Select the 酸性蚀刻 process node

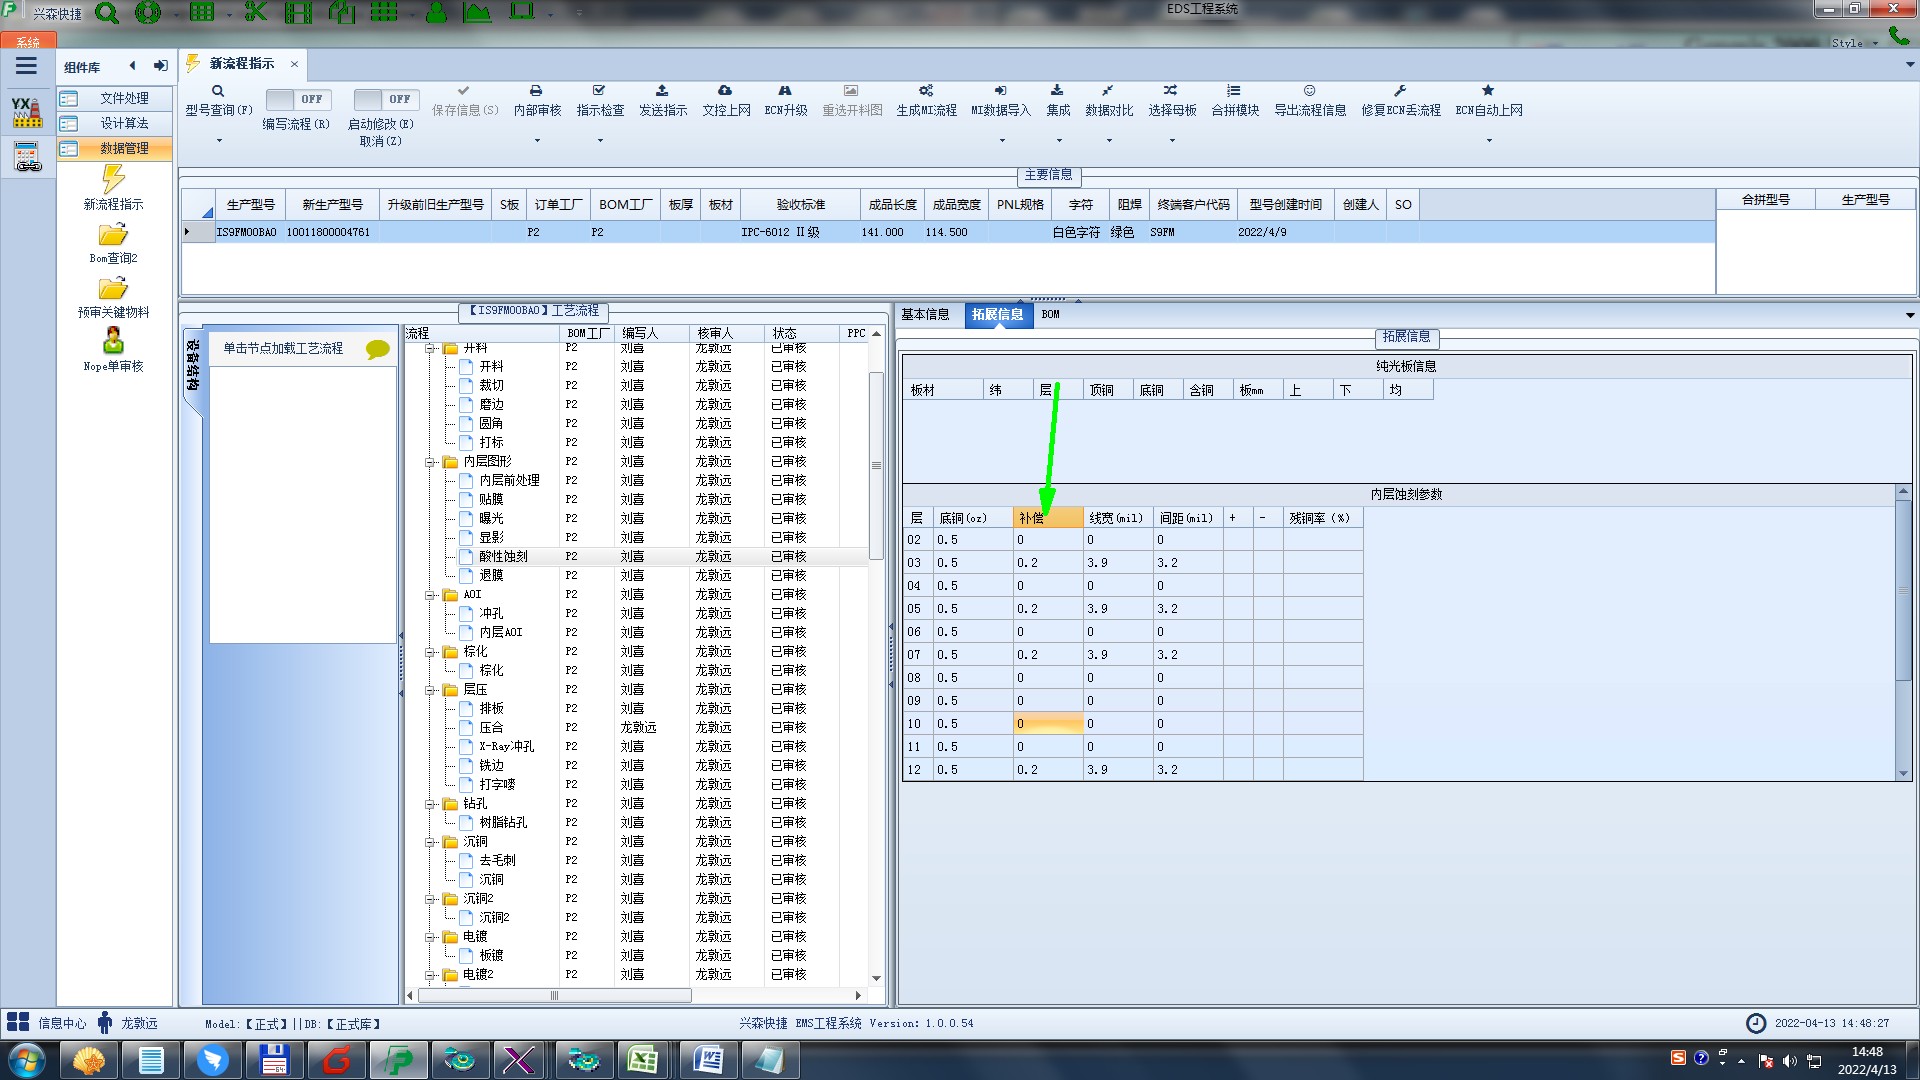coord(503,557)
